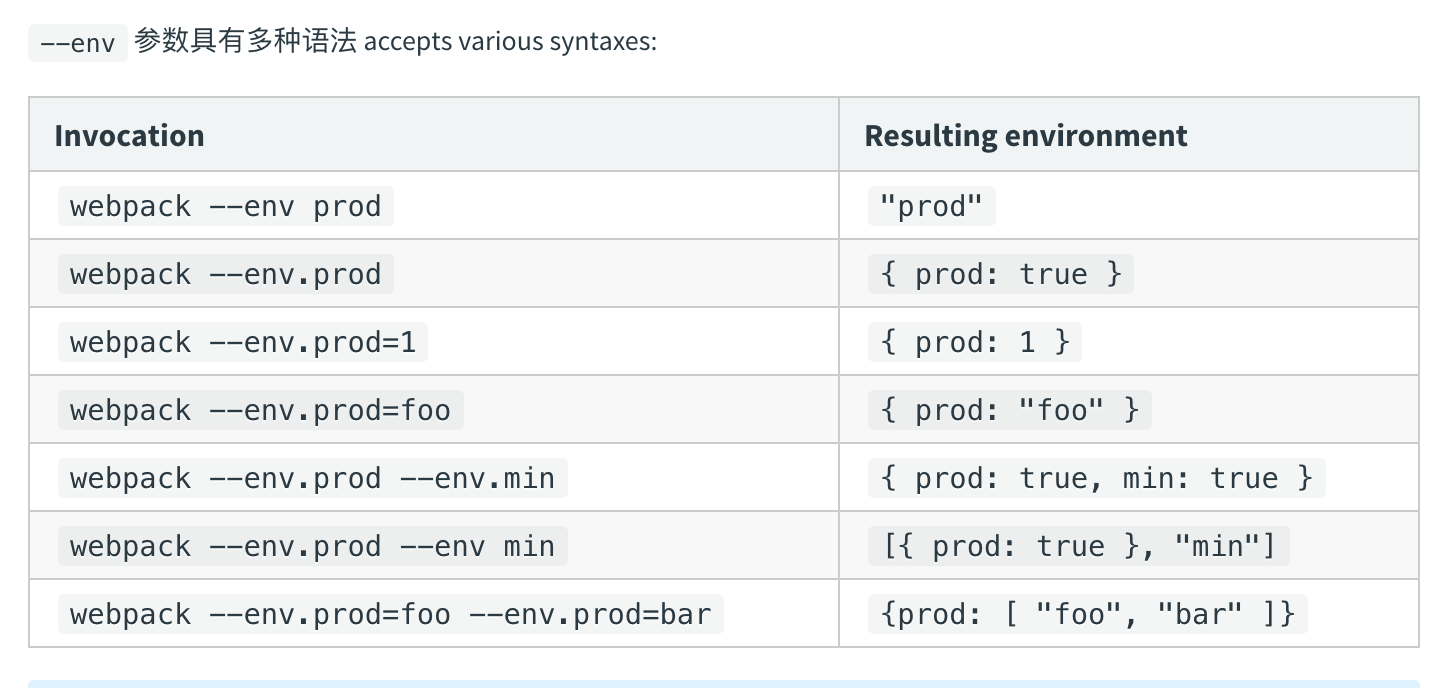Viewport: 1436px width, 688px height.
Task: Click the text 'accepts various syntaxes:'
Action: [510, 44]
